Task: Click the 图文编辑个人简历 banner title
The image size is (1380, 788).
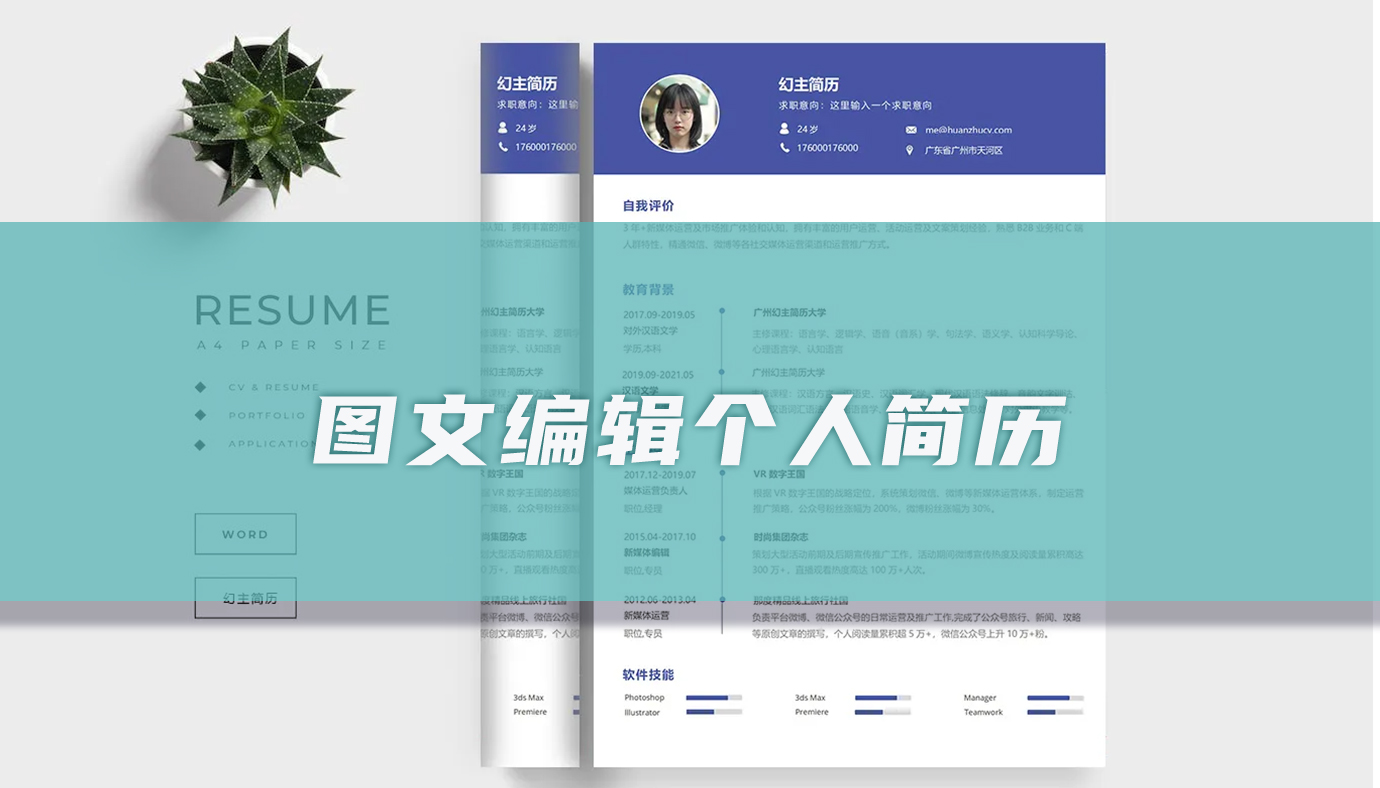Action: point(689,431)
